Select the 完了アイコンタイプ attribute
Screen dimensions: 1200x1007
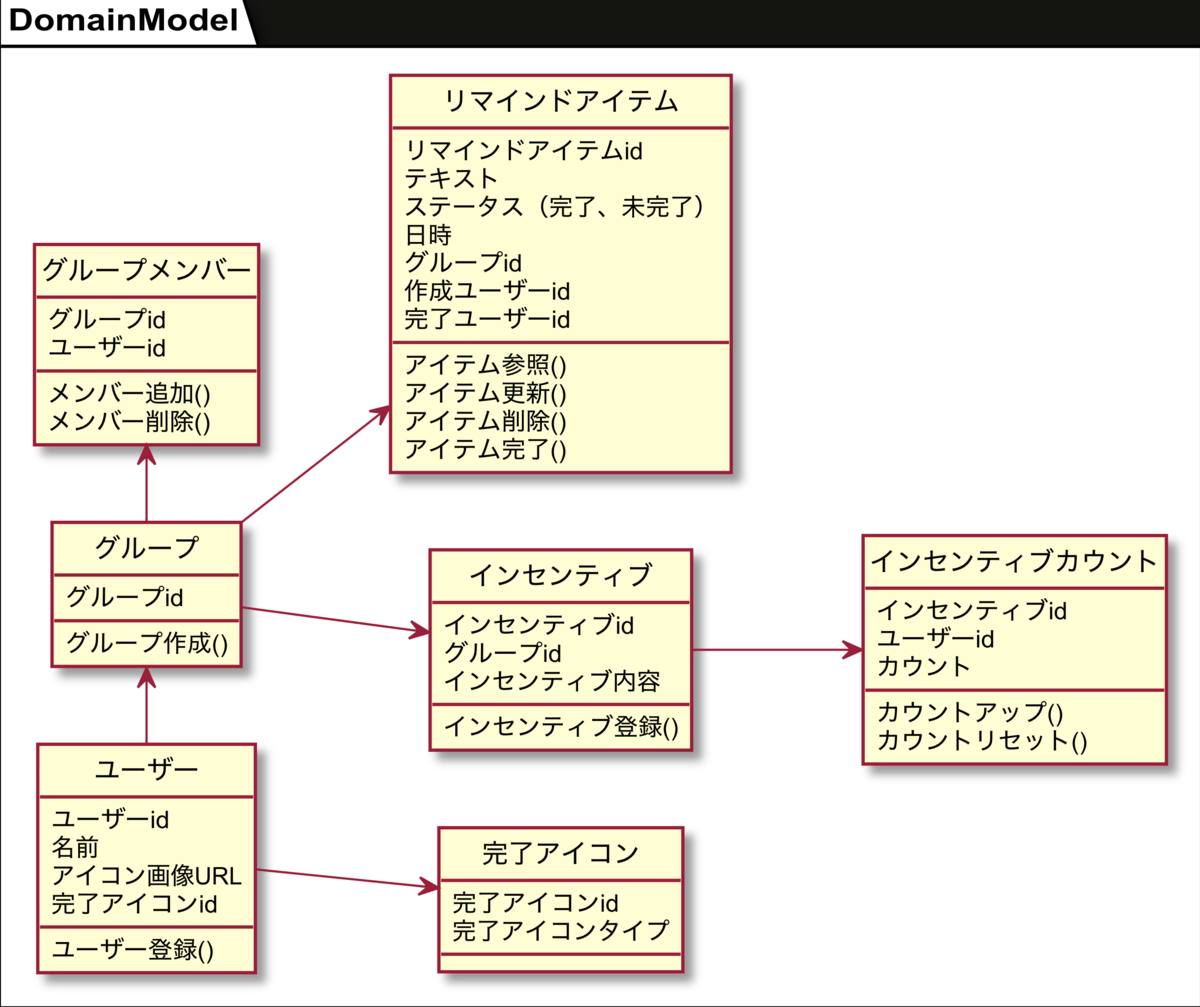(x=561, y=931)
